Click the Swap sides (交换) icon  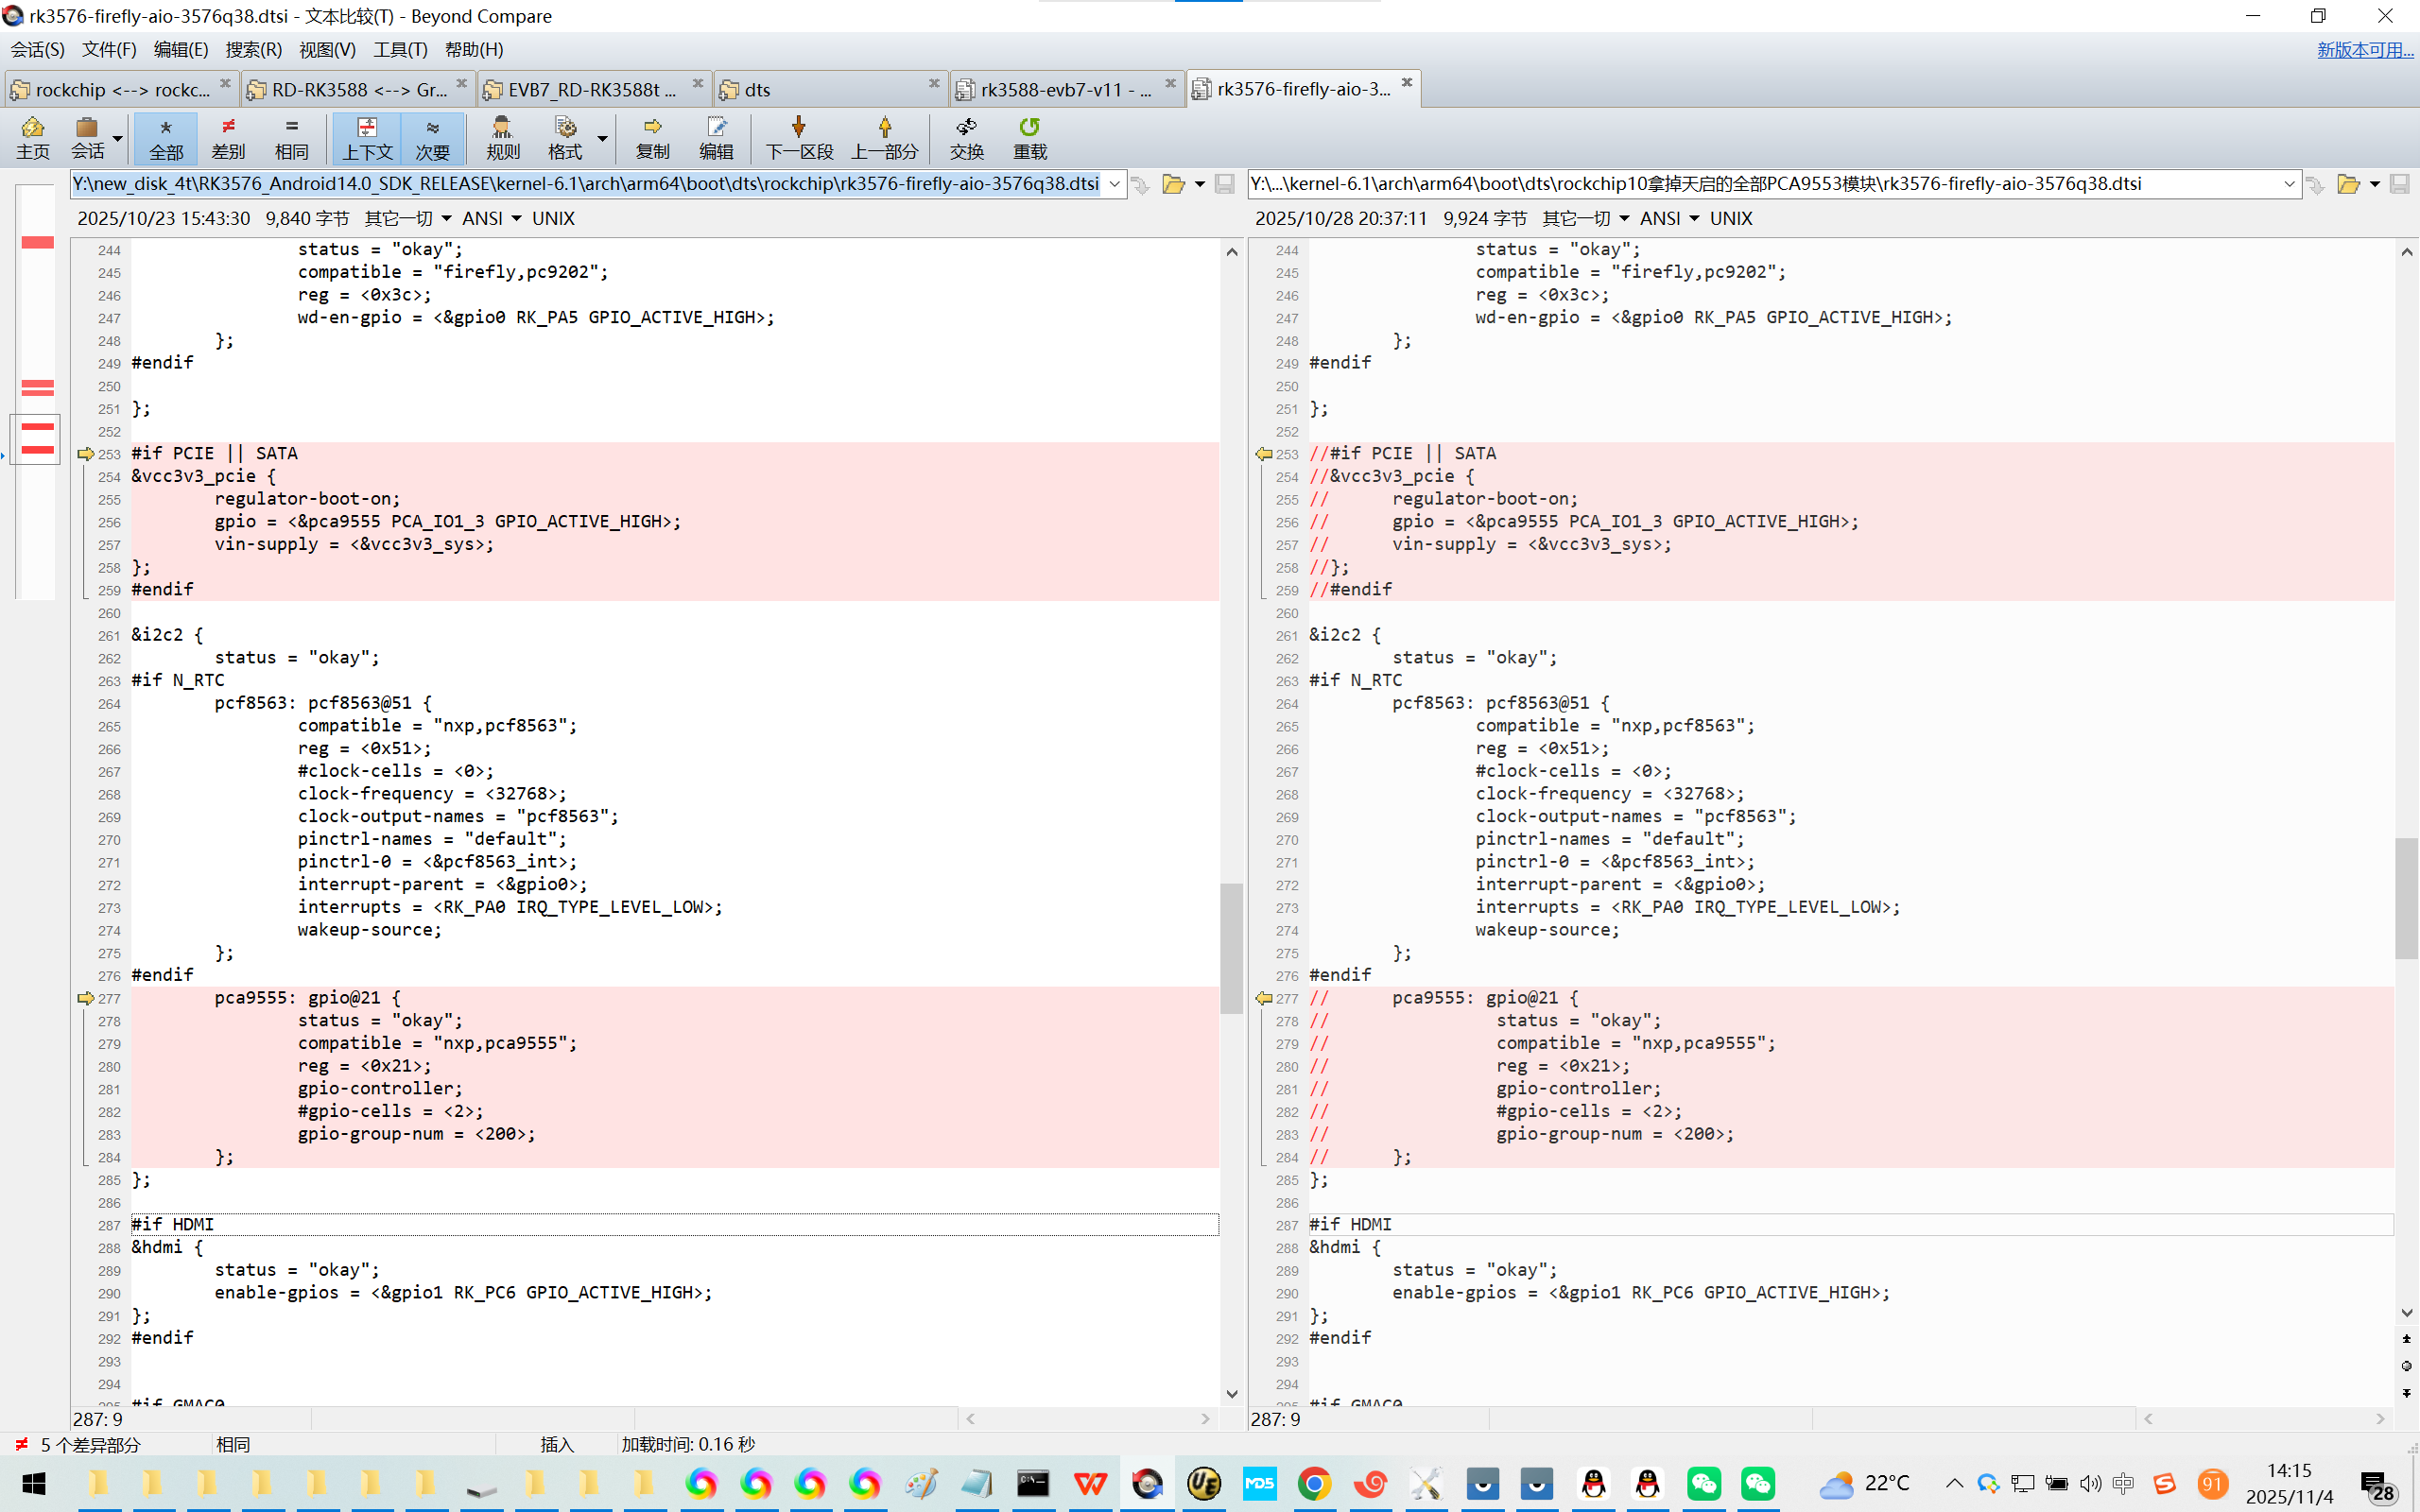click(x=966, y=137)
